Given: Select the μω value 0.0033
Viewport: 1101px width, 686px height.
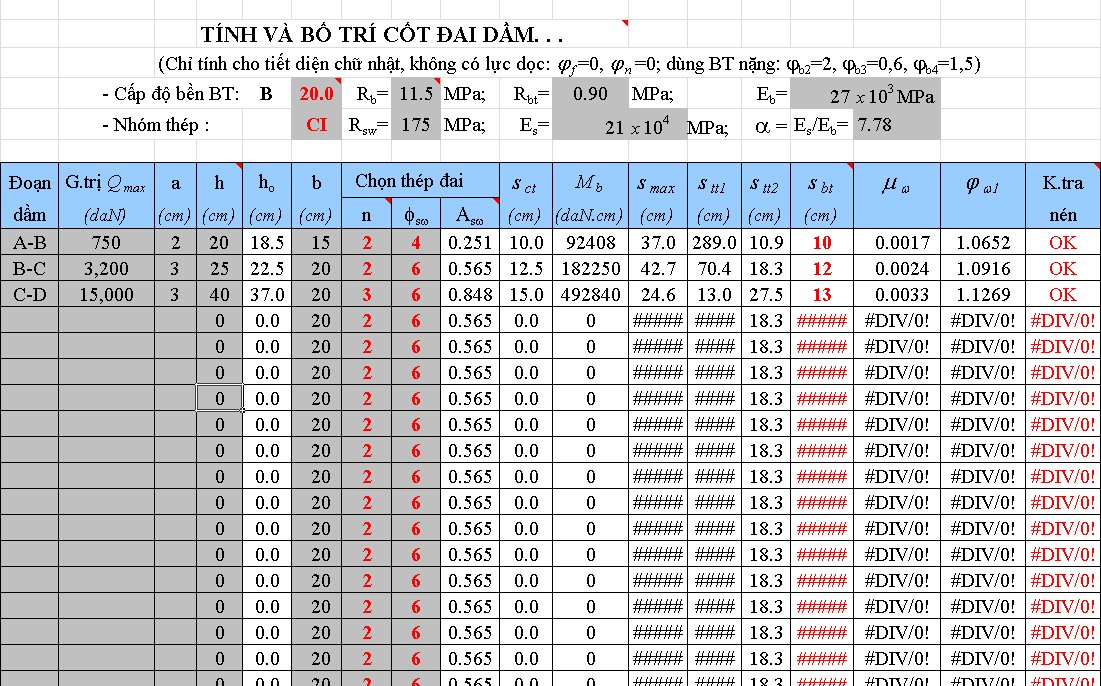Looking at the screenshot, I should (x=897, y=293).
